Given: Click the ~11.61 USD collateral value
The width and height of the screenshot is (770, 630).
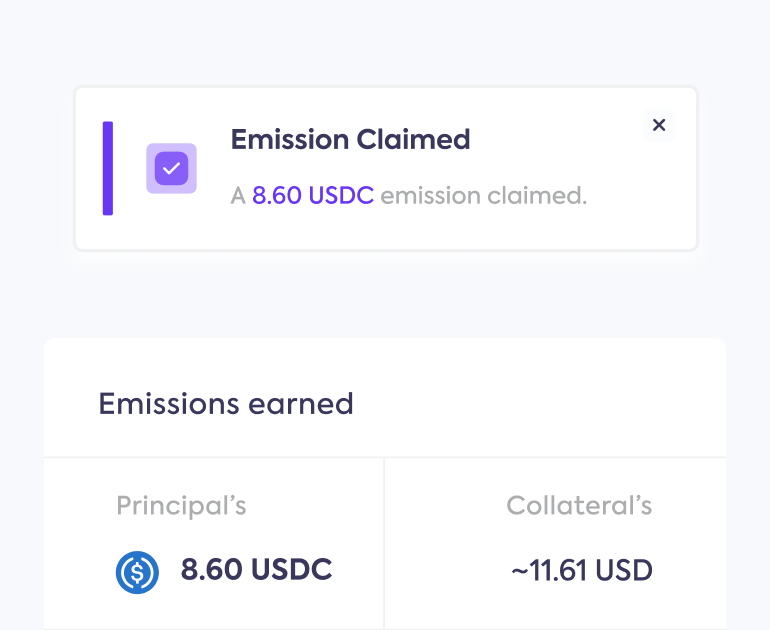Looking at the screenshot, I should tap(582, 571).
